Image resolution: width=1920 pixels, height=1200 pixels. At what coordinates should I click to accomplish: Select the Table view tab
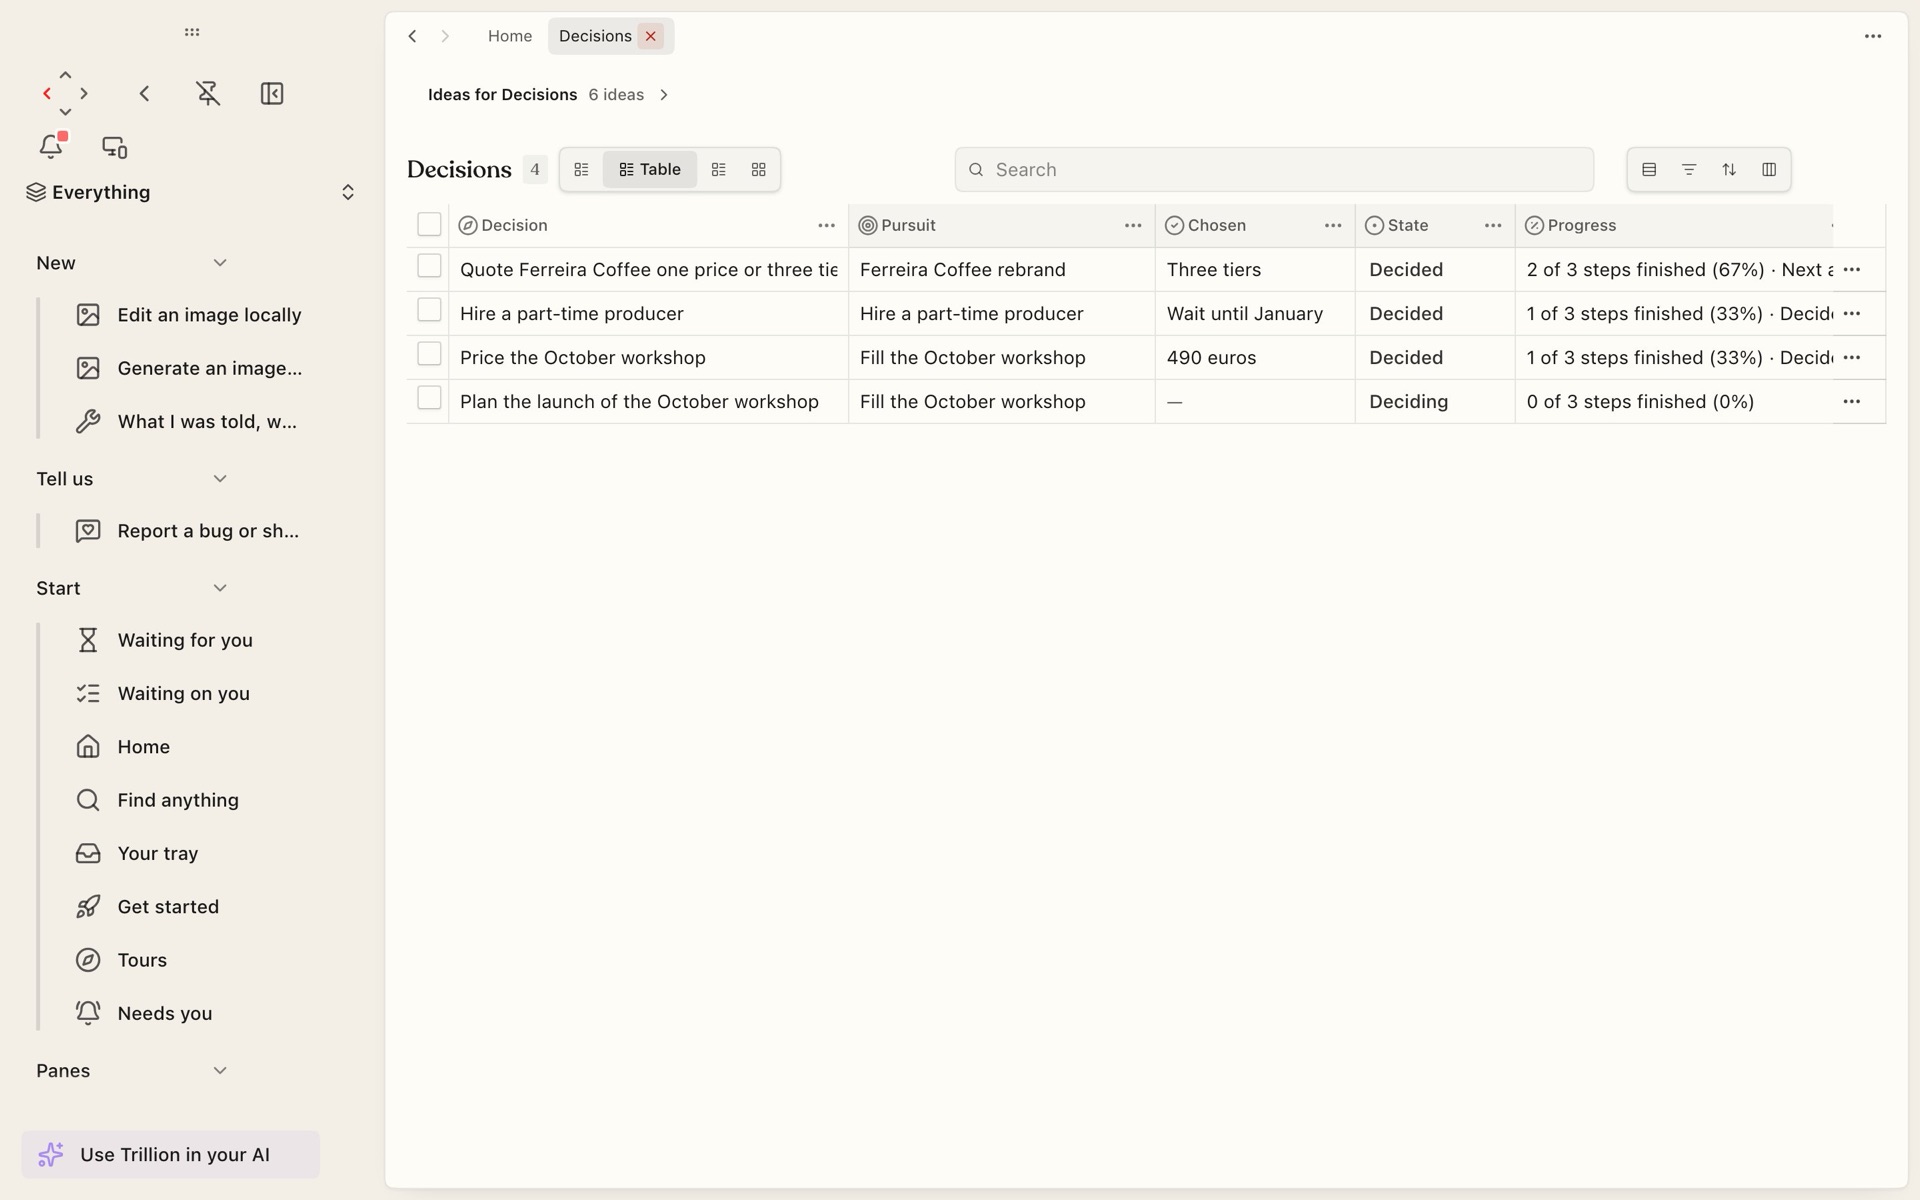650,170
